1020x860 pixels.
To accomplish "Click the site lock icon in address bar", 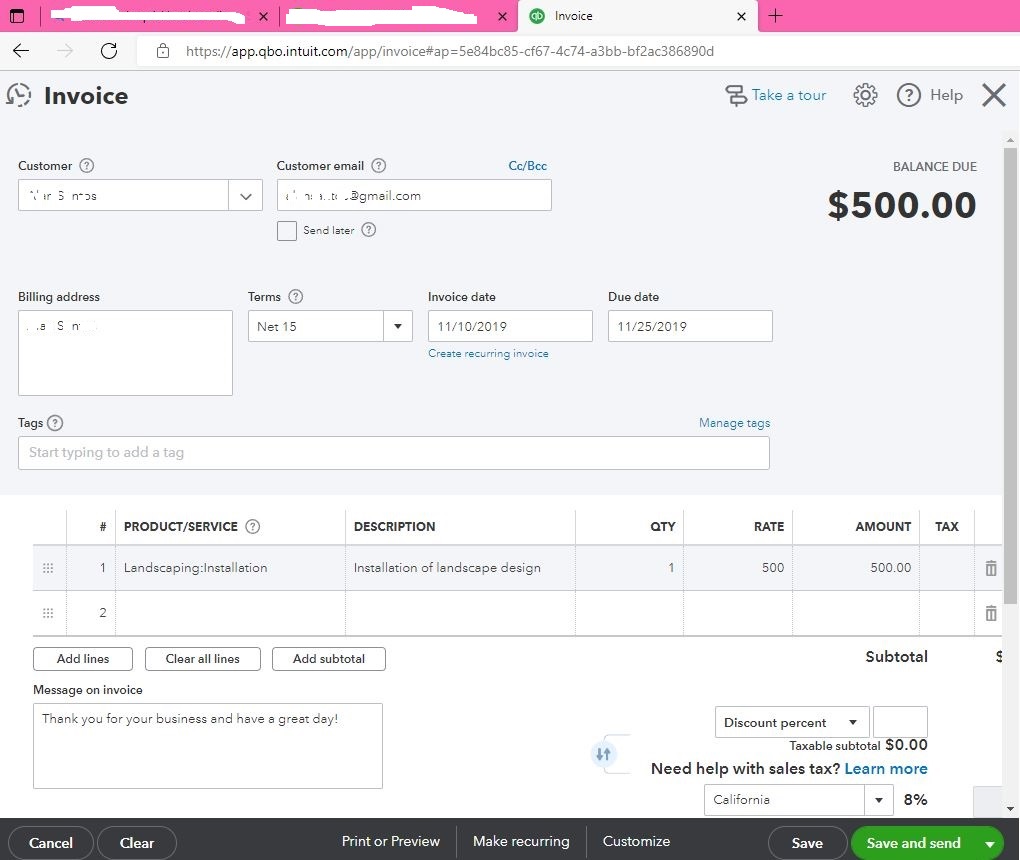I will [x=163, y=51].
